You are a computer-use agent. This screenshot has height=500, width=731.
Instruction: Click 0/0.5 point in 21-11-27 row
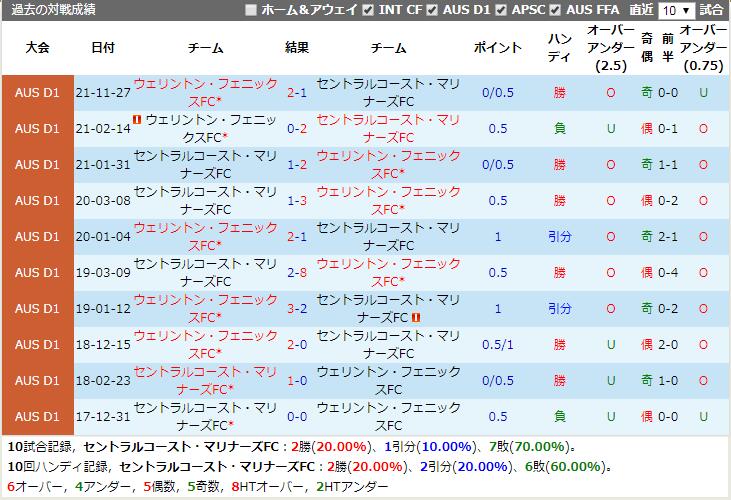tap(498, 93)
